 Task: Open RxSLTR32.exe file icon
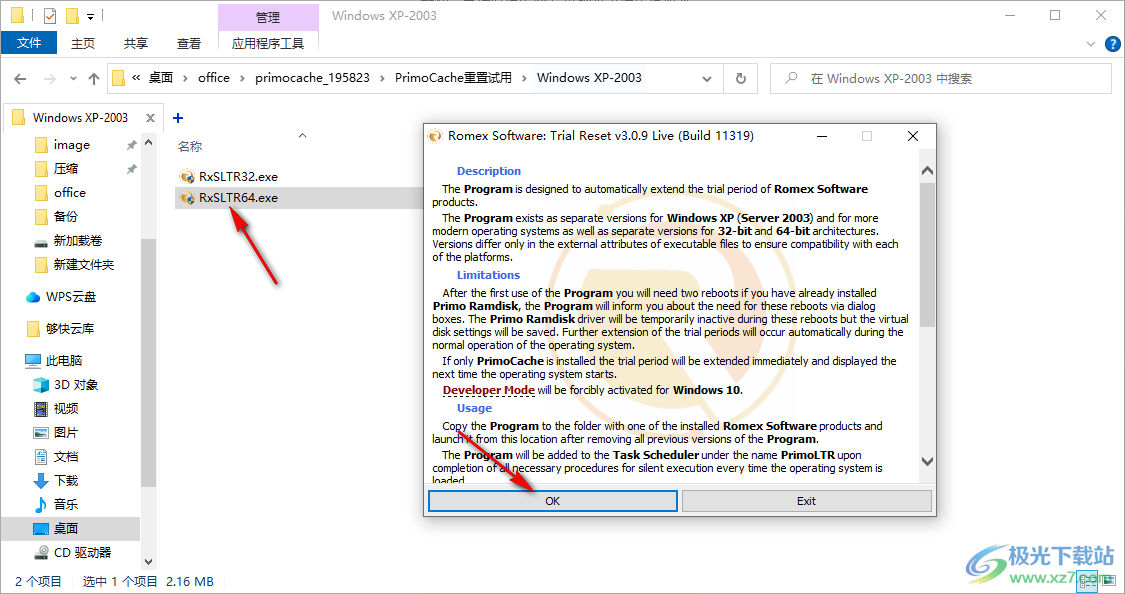tap(187, 176)
